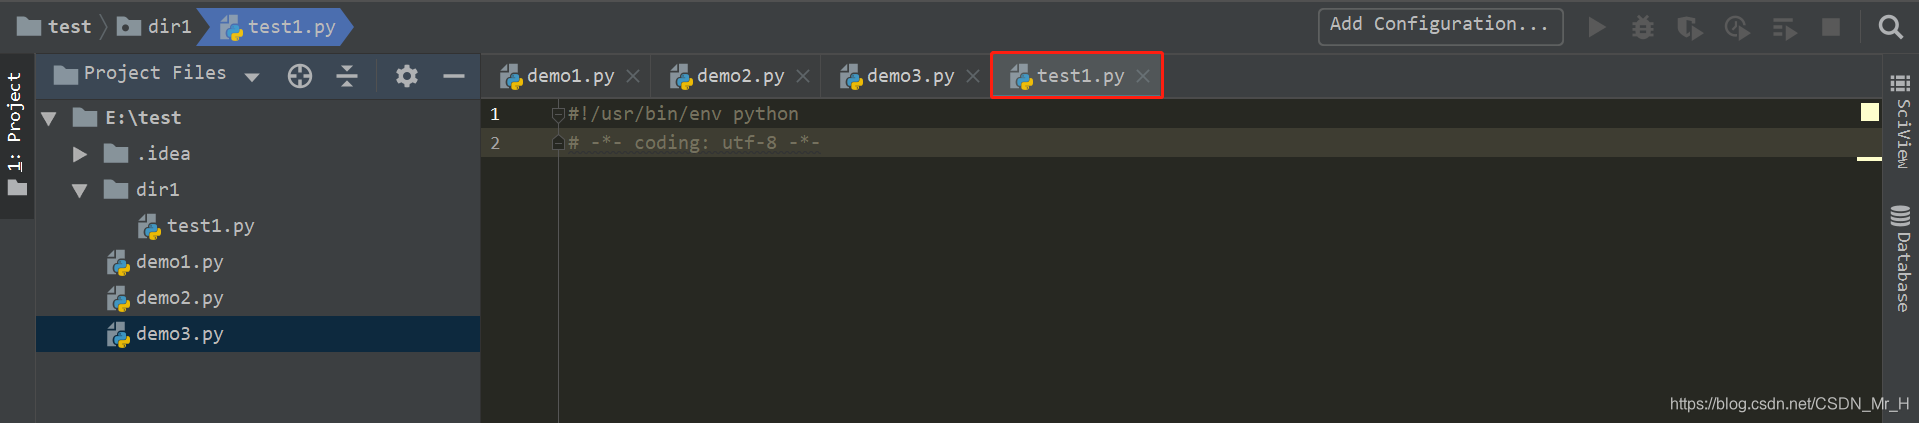Select test1.py in project tree

(x=196, y=227)
